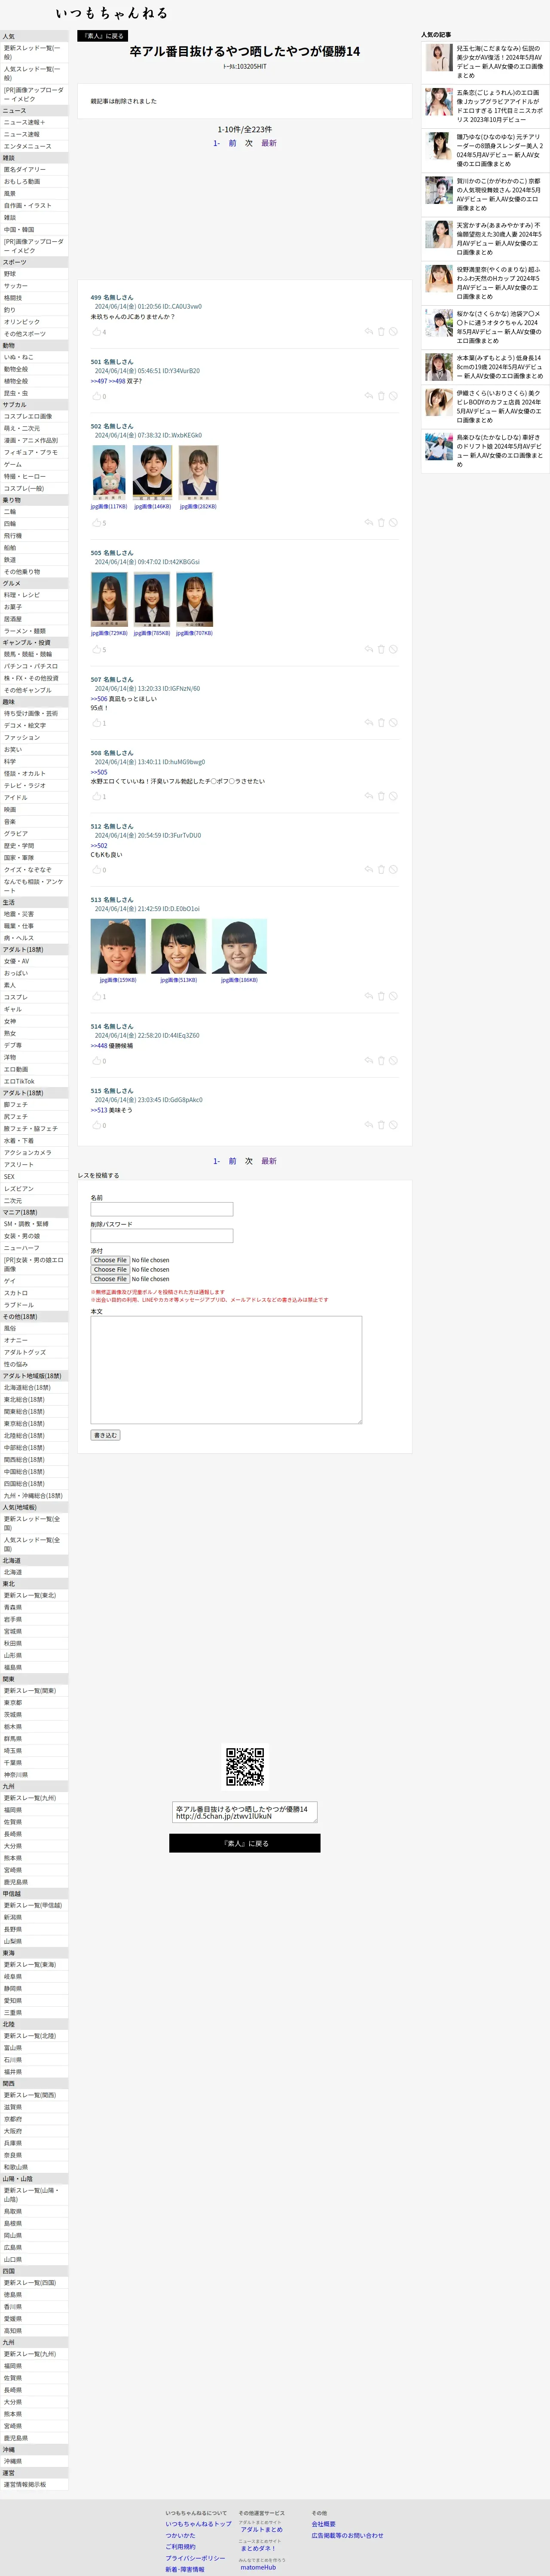This screenshot has height=2576, width=550.
Task: Click reply arrow icon on post 515
Action: pyautogui.click(x=369, y=1124)
